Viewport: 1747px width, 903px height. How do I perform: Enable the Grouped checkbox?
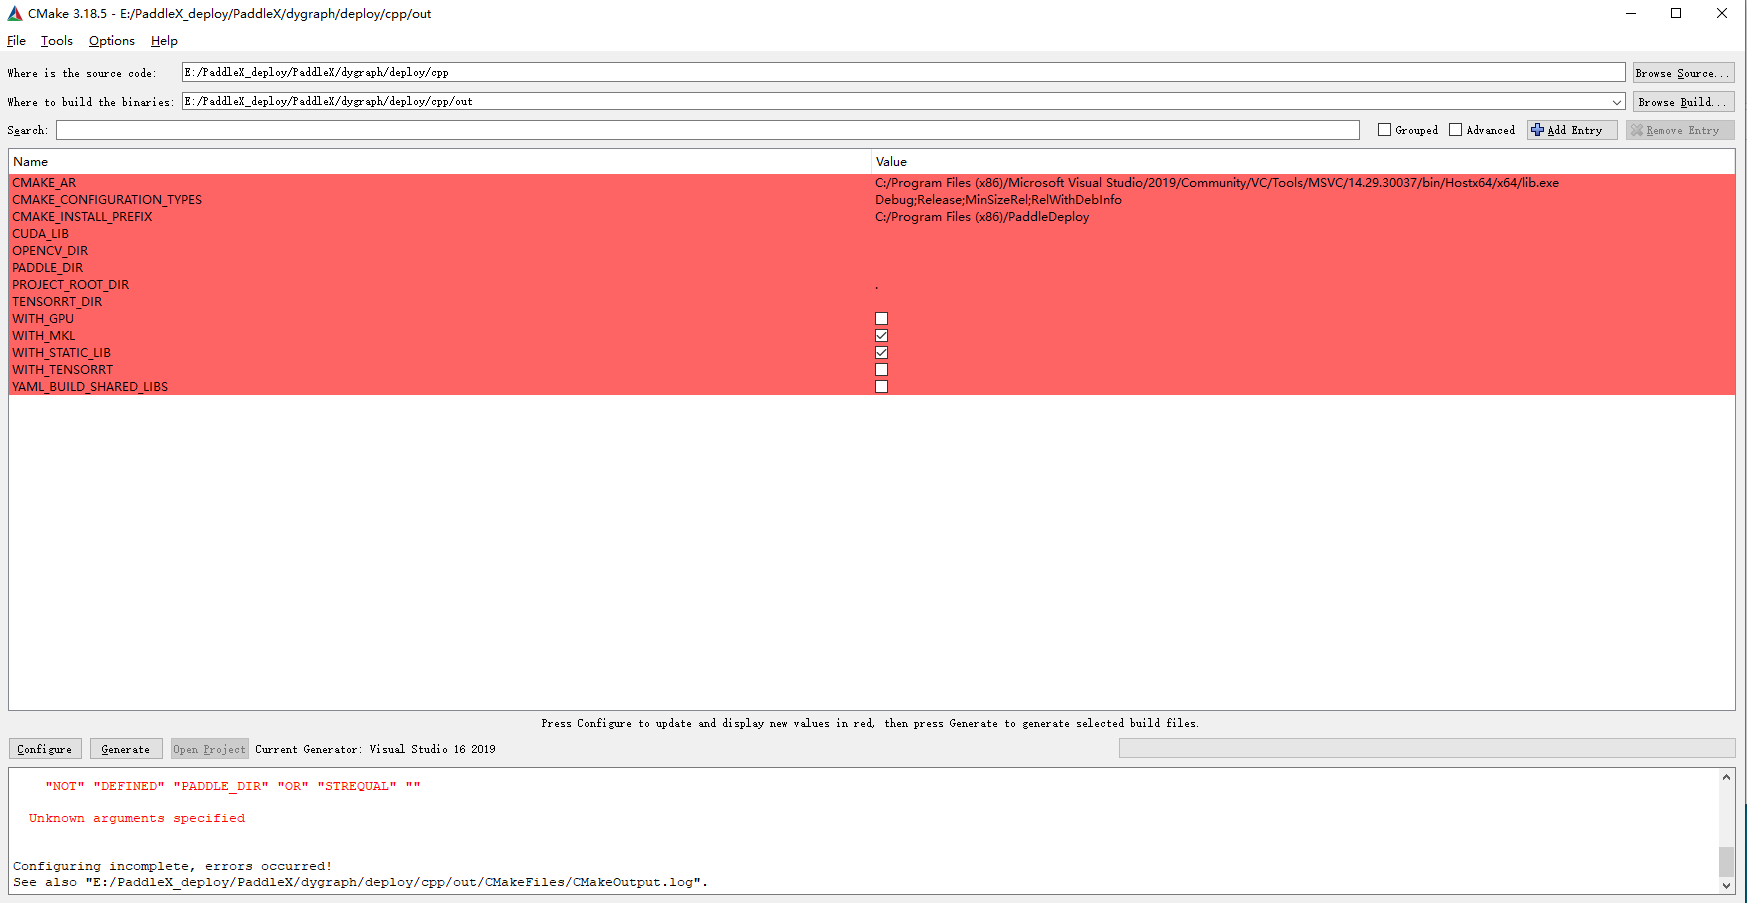(x=1384, y=130)
